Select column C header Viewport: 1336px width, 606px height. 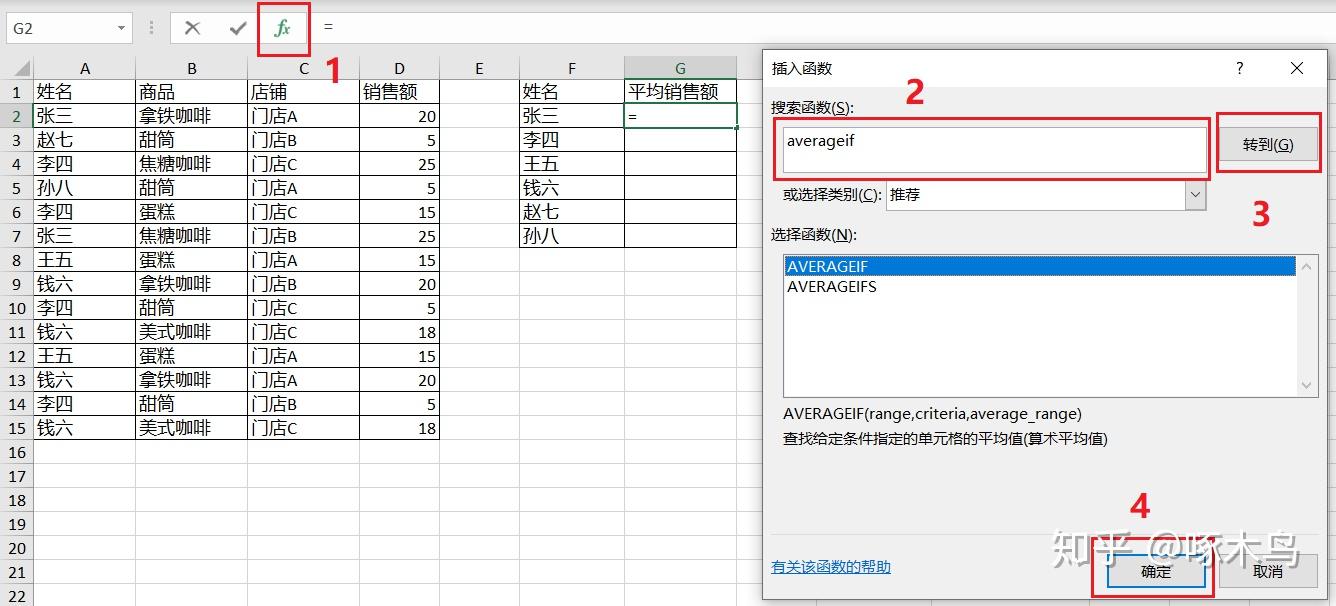pos(304,68)
